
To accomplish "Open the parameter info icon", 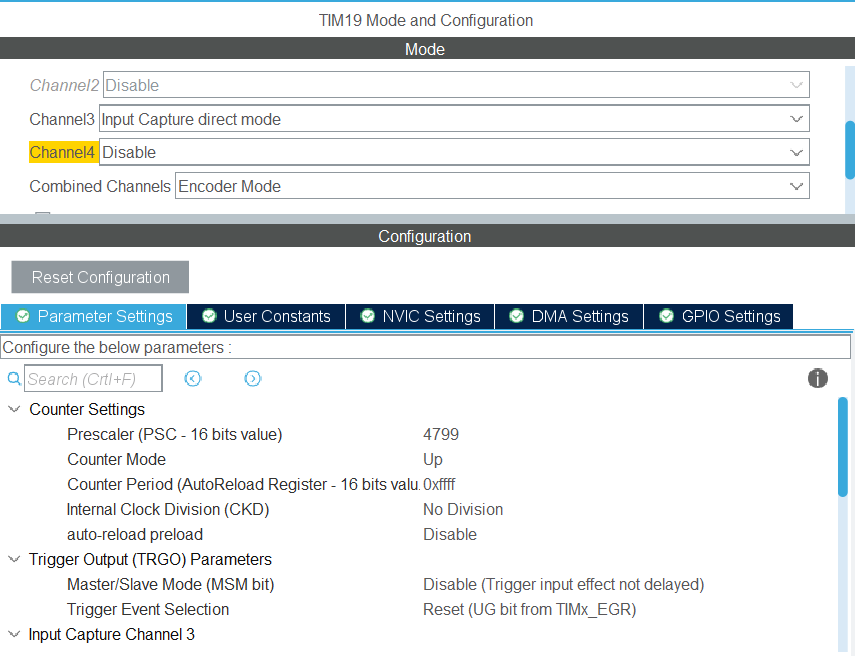I will pos(817,378).
